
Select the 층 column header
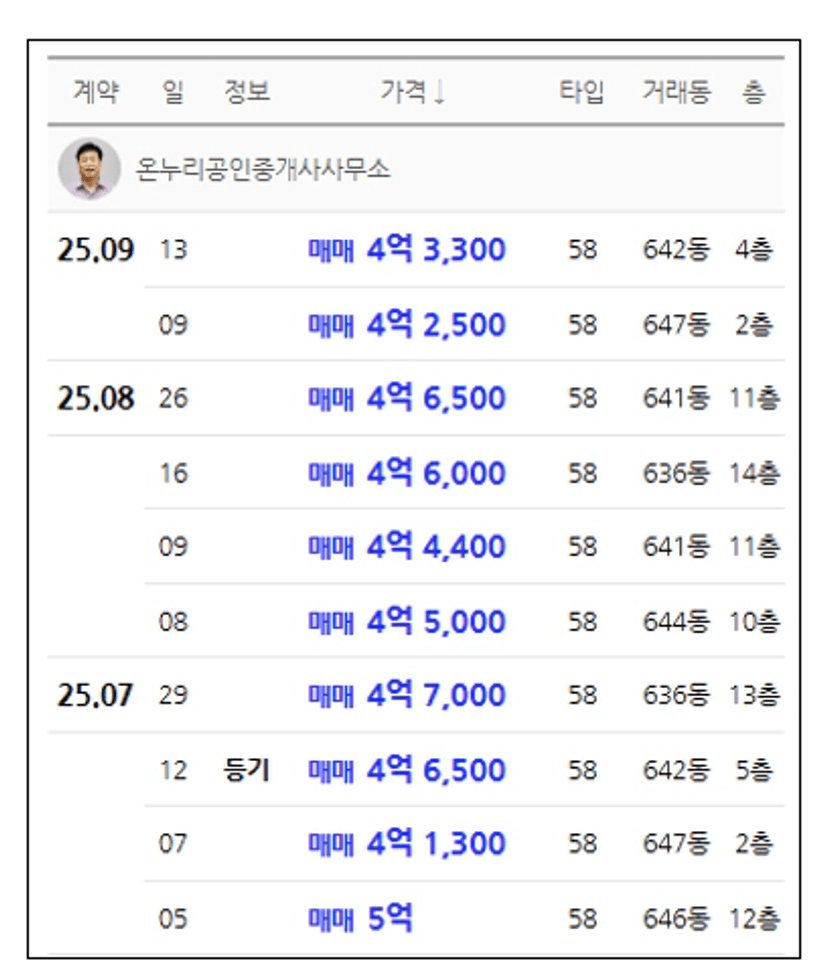(754, 92)
